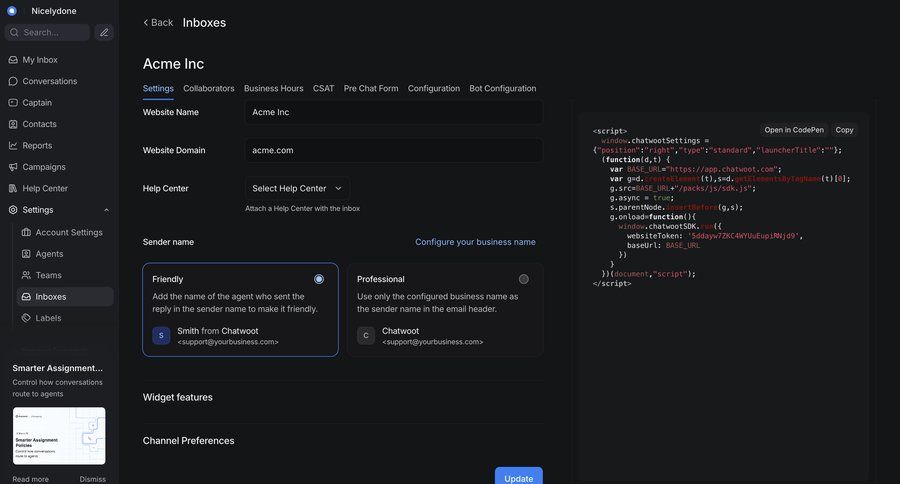
Task: Click the Acme Inc inbox title
Action: coord(173,64)
